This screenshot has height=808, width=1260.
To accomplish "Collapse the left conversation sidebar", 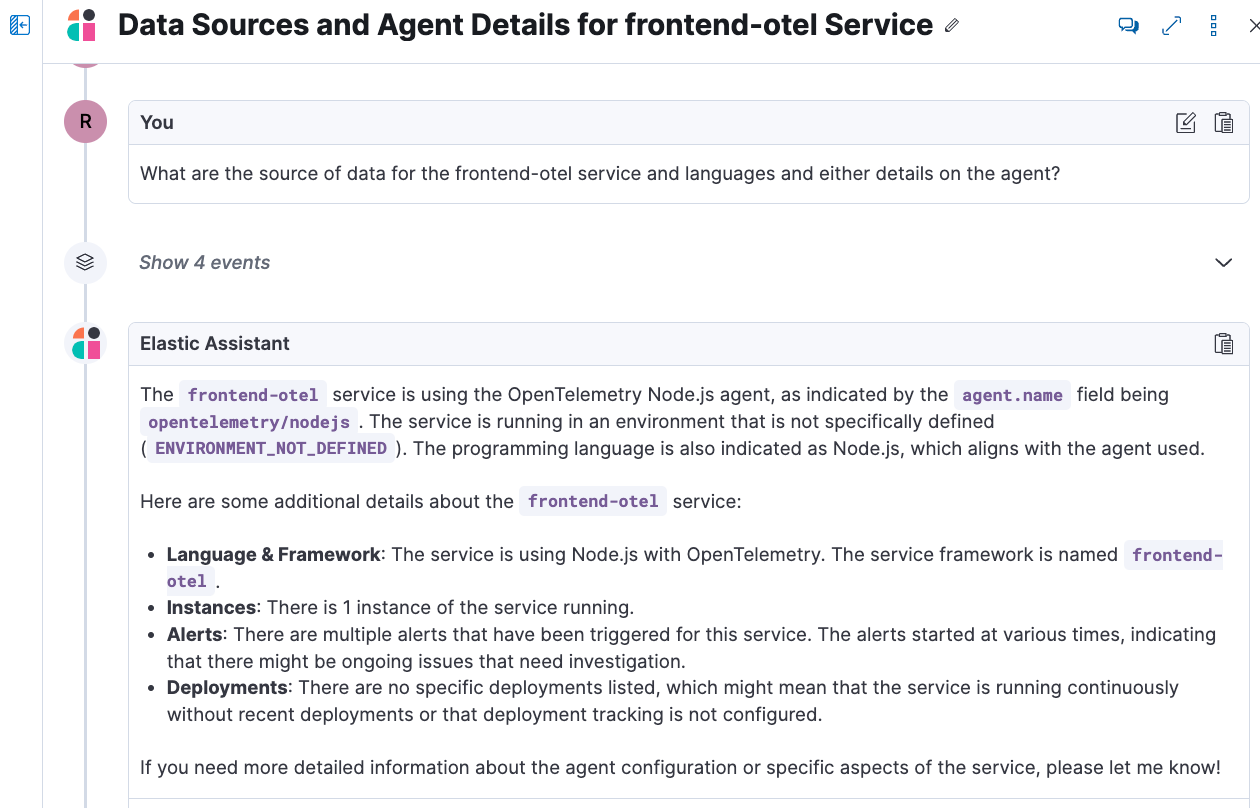I will 19,25.
